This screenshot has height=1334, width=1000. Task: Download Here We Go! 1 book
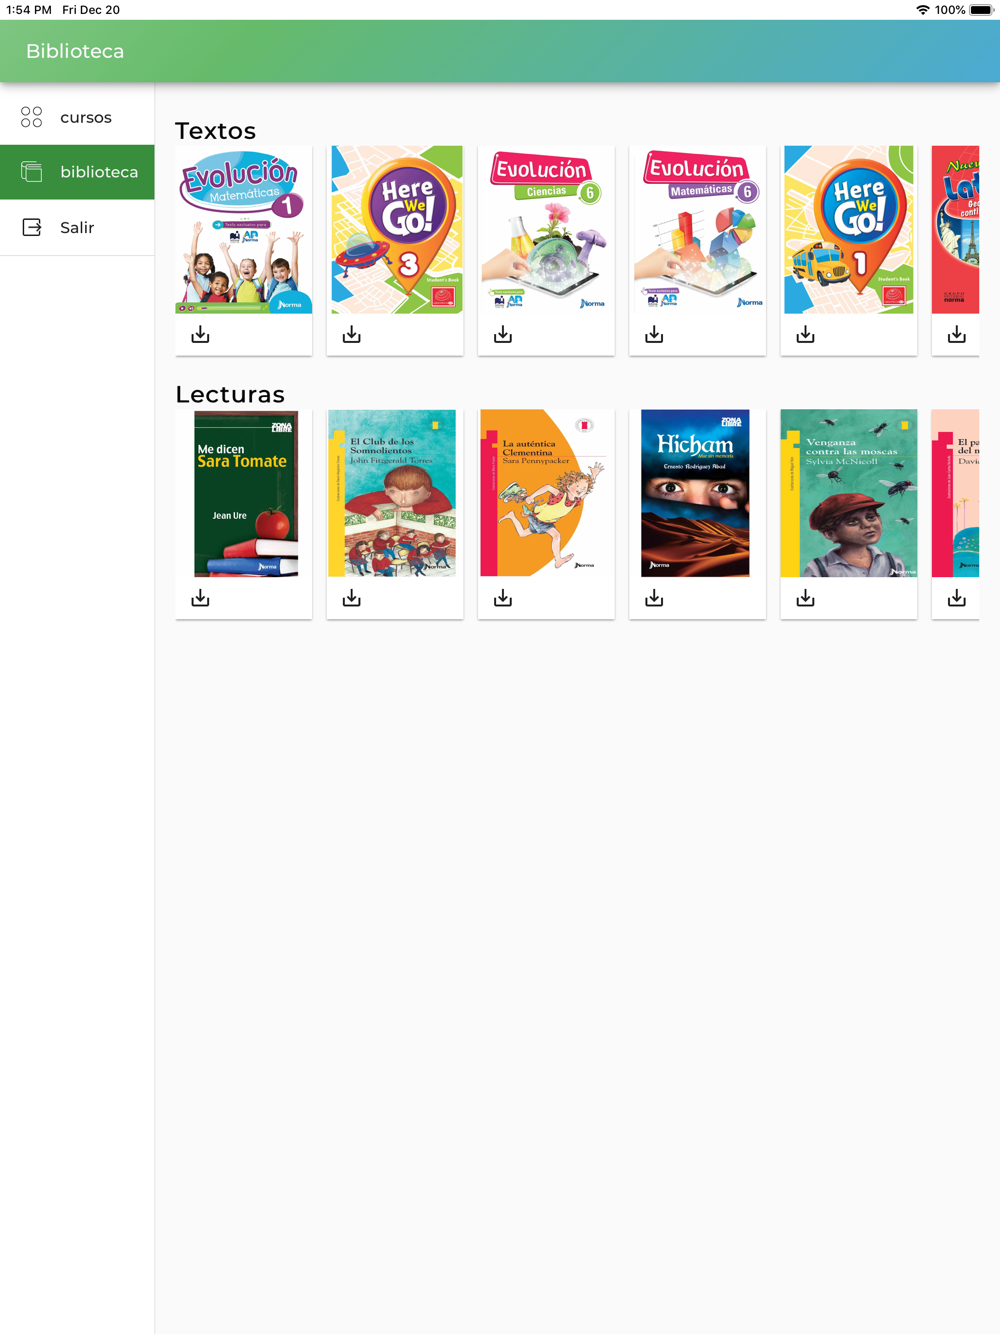click(x=805, y=335)
